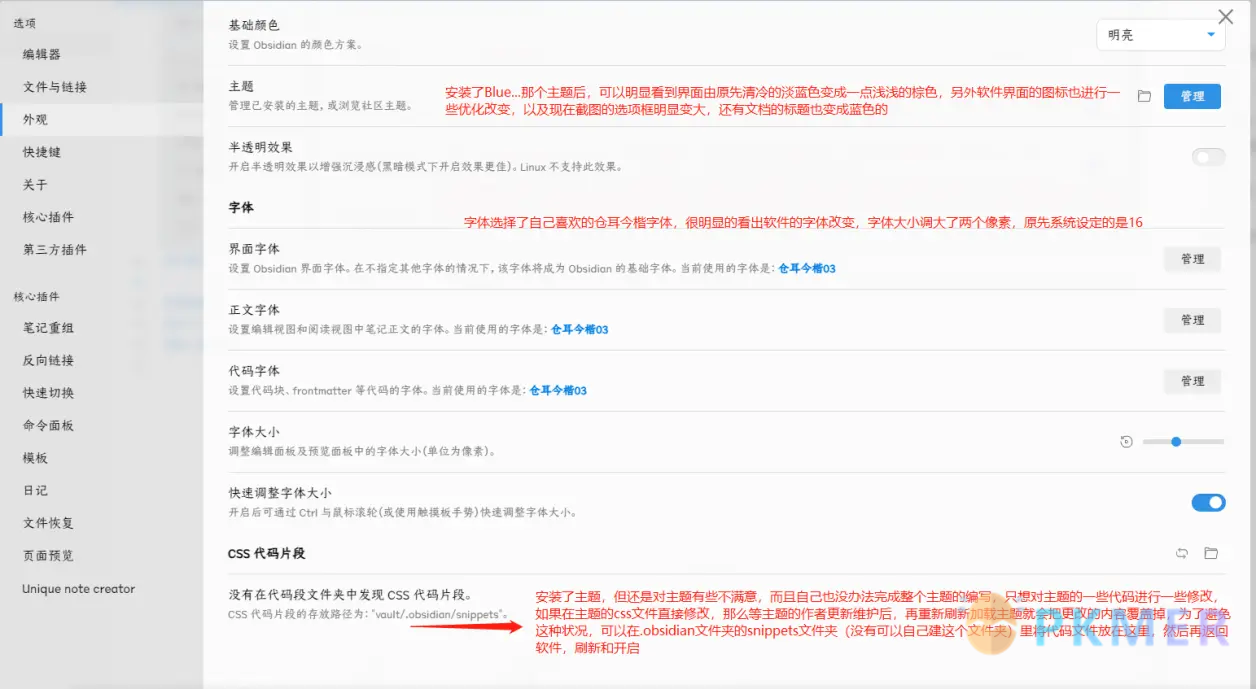1256x689 pixels.
Task: Click the 字体 section heading
Action: (241, 207)
